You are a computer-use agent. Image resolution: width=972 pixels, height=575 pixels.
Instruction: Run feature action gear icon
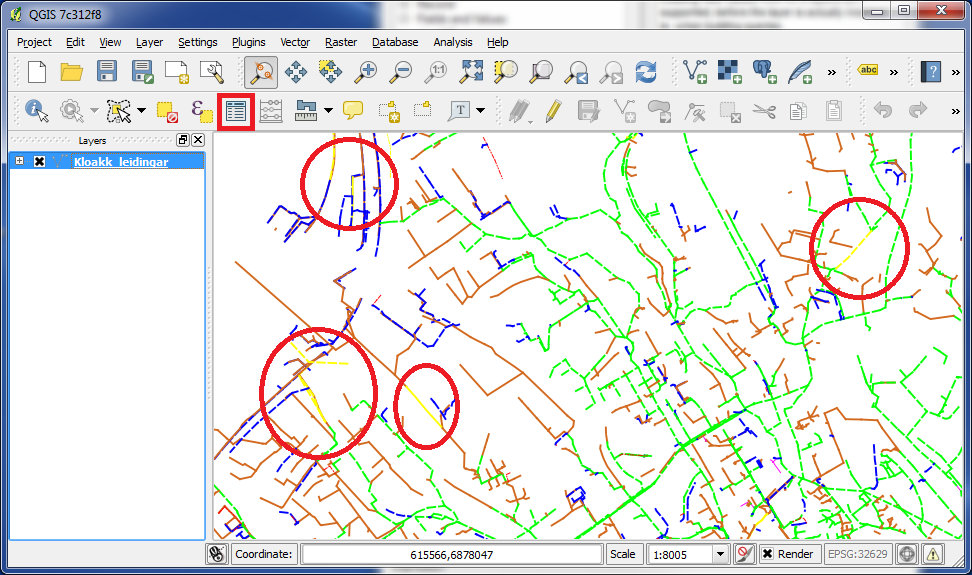(72, 112)
